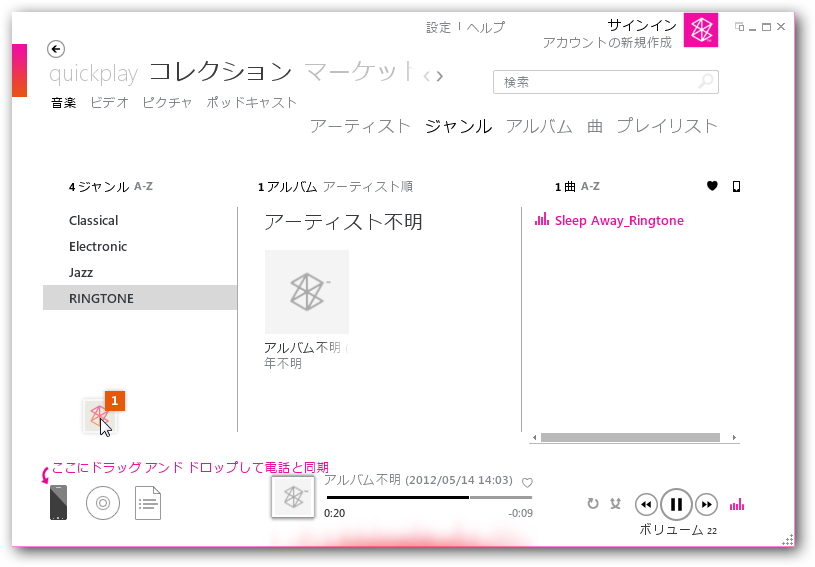This screenshot has height=567, width=815.
Task: Pause the playing track
Action: coord(676,504)
